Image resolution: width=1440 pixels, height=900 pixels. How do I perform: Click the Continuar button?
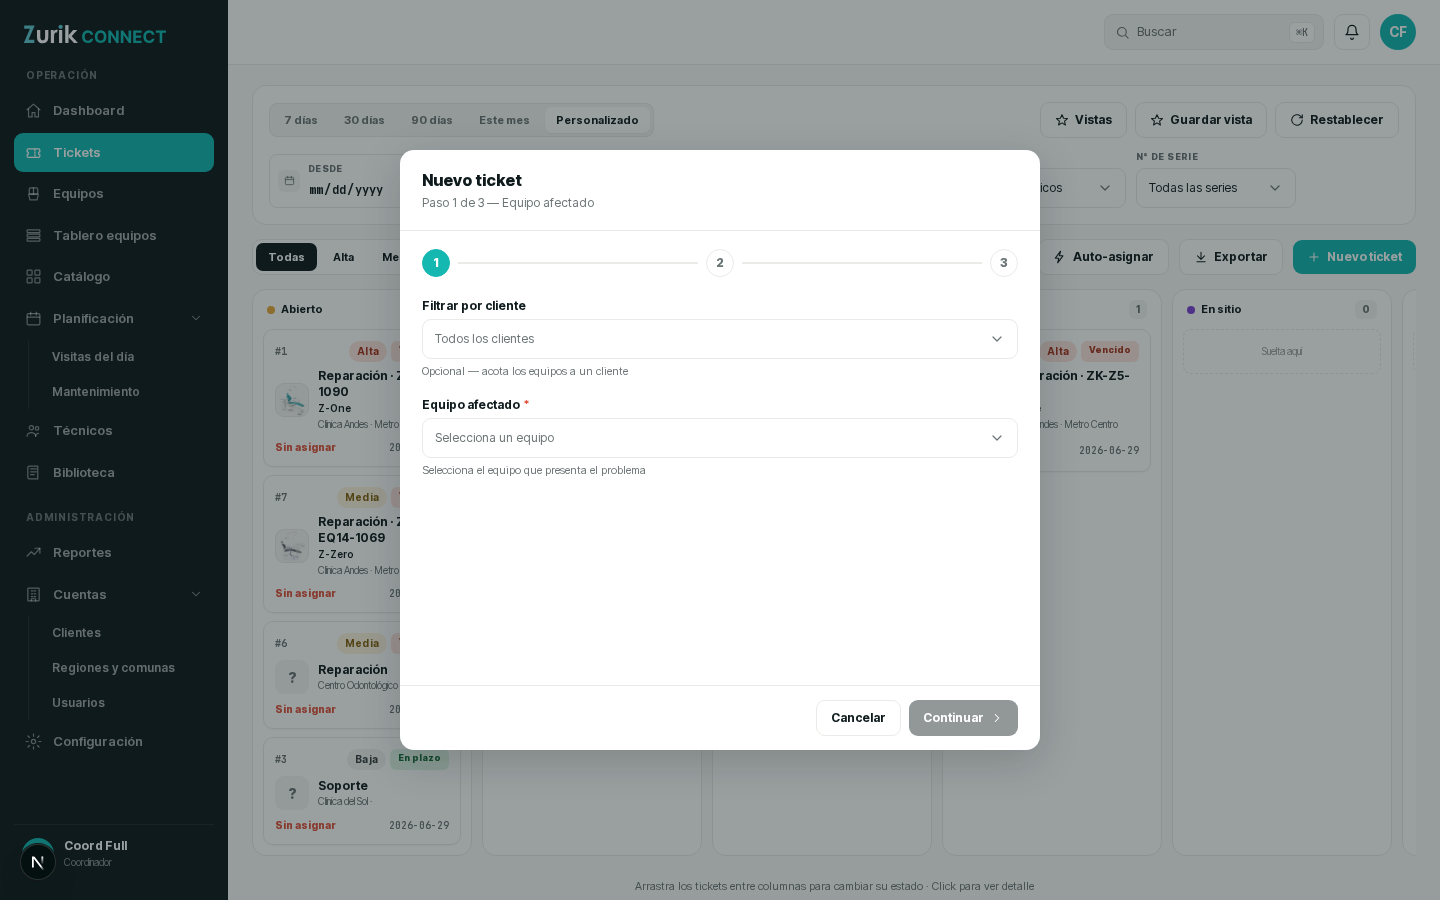pyautogui.click(x=963, y=718)
